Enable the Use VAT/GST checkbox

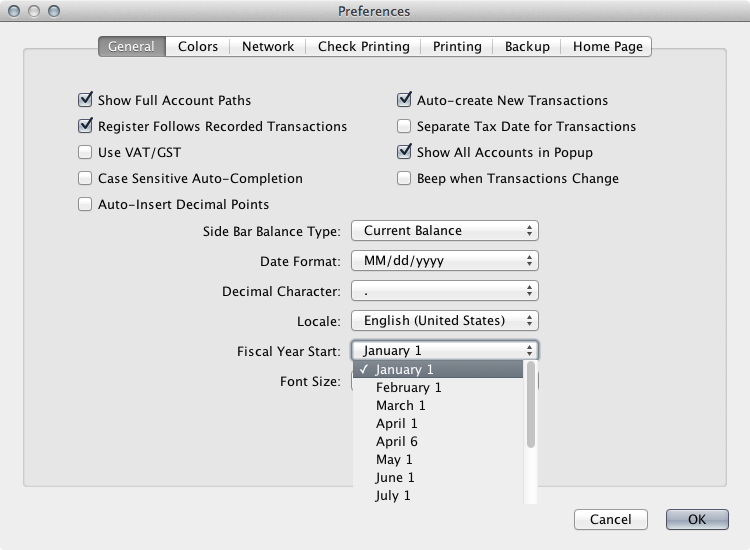point(85,153)
